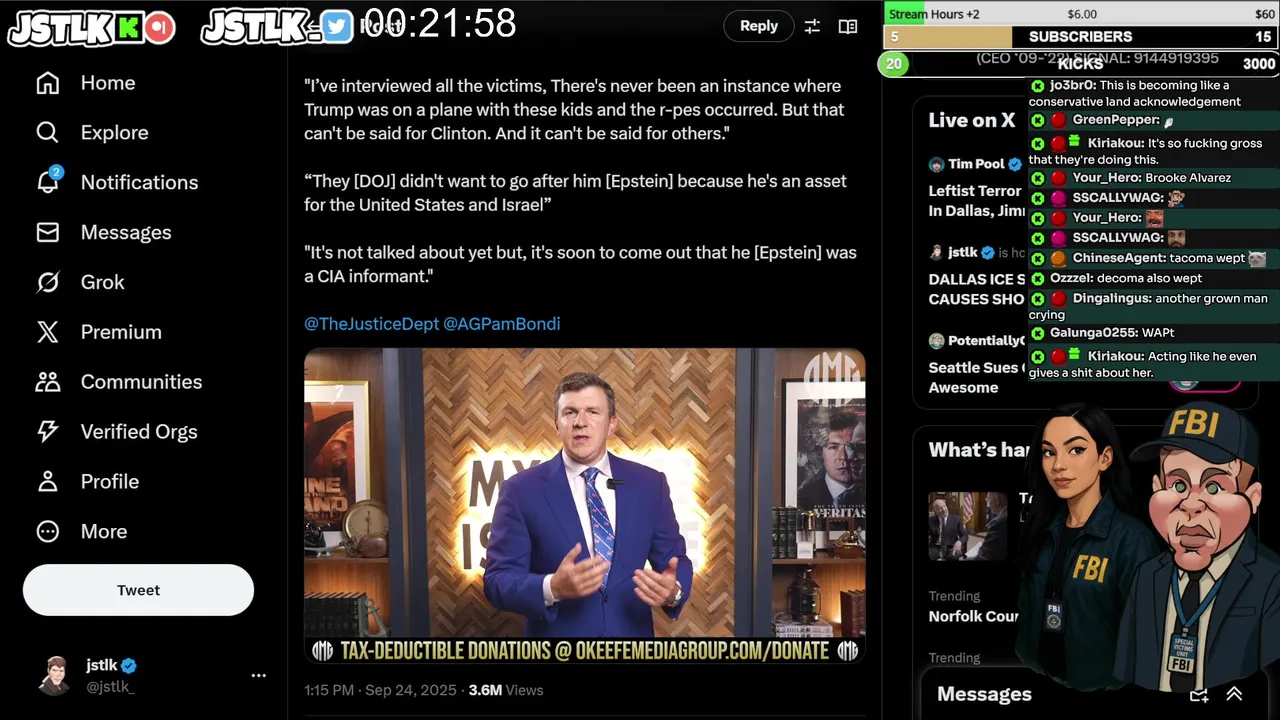Click trending news thumbnail under What's happening

coord(967,526)
